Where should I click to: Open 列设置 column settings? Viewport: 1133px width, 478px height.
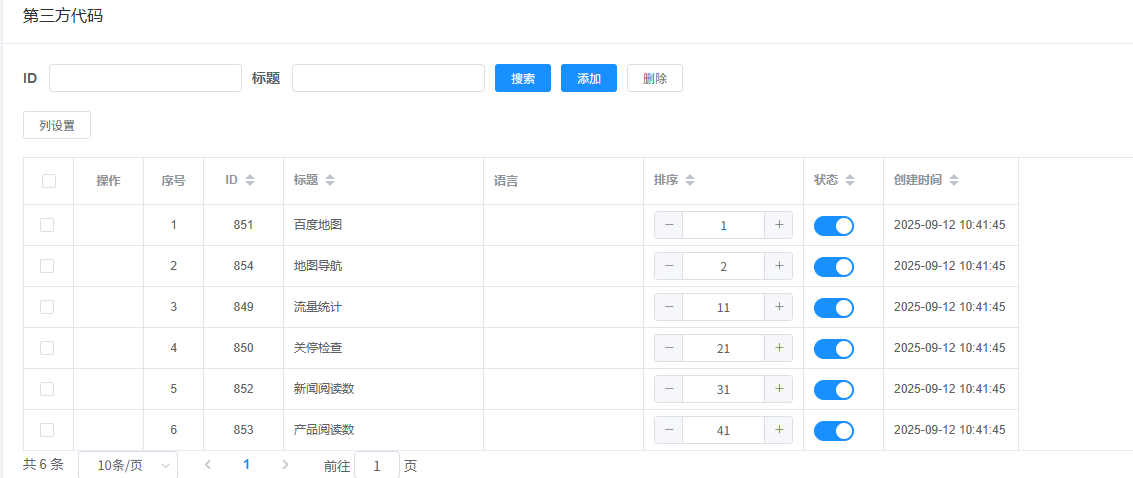coord(57,125)
